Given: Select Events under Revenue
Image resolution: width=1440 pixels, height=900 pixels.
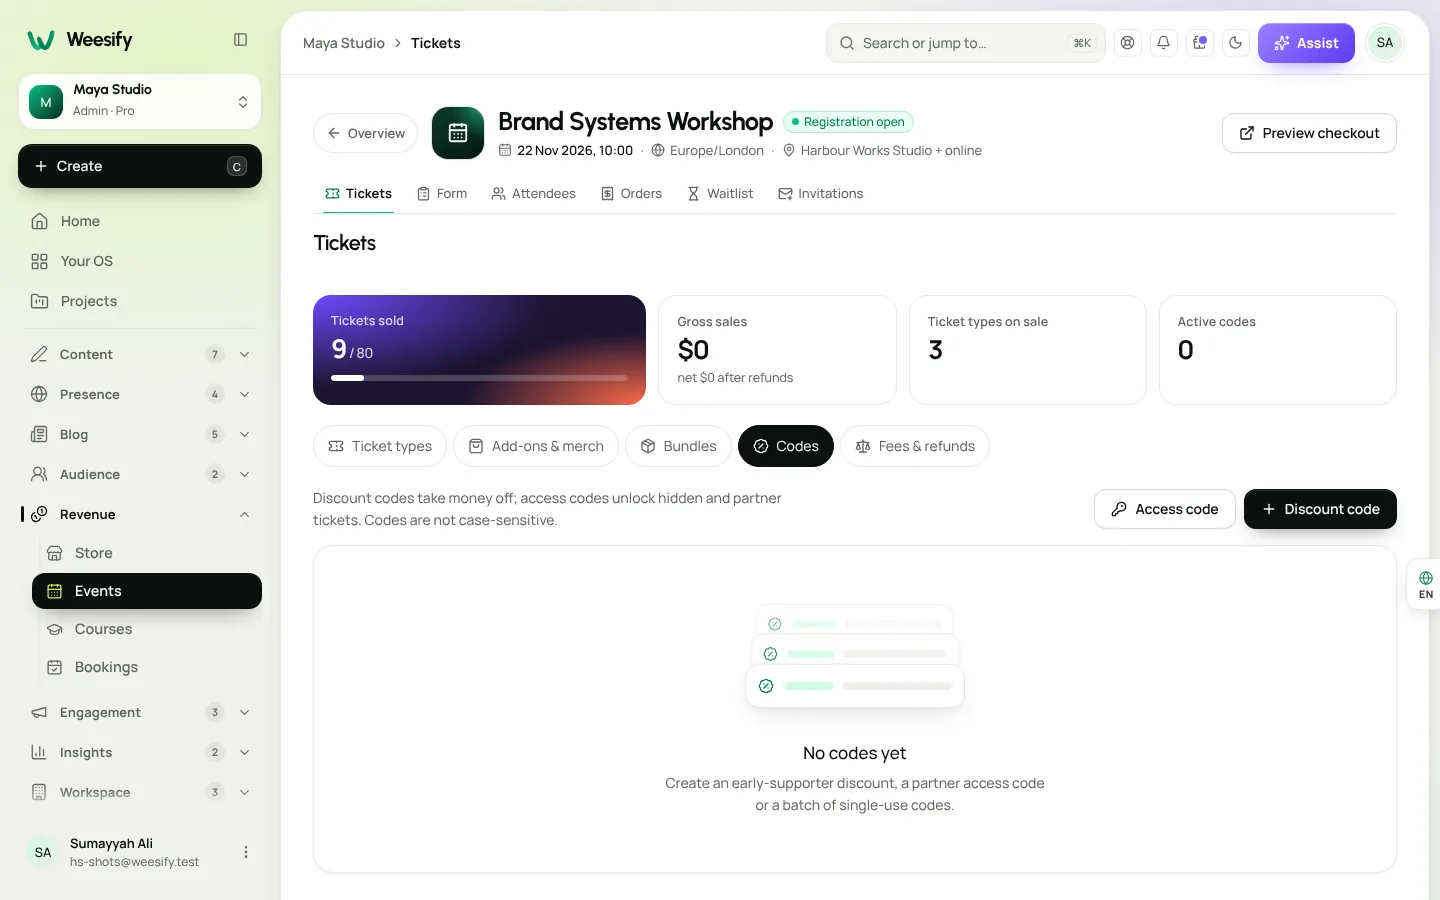Looking at the screenshot, I should (147, 591).
